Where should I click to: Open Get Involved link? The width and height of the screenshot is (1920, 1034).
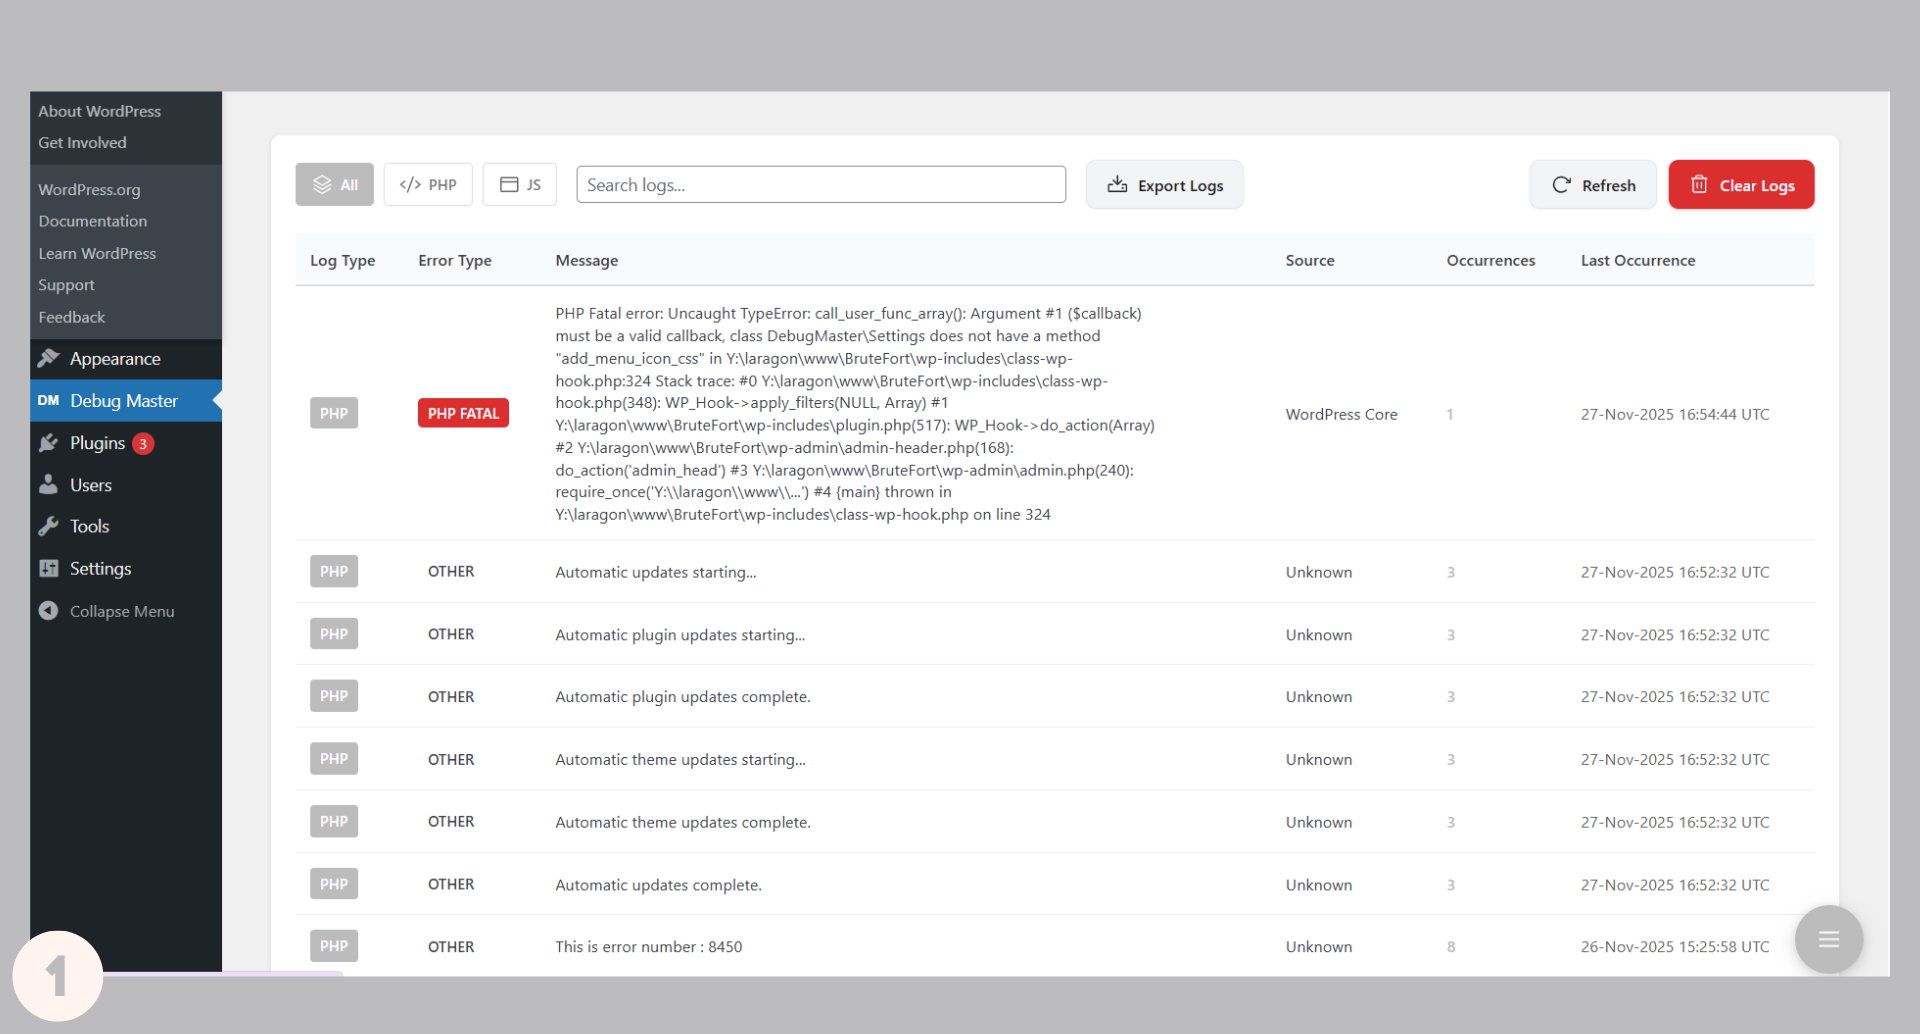click(x=83, y=142)
